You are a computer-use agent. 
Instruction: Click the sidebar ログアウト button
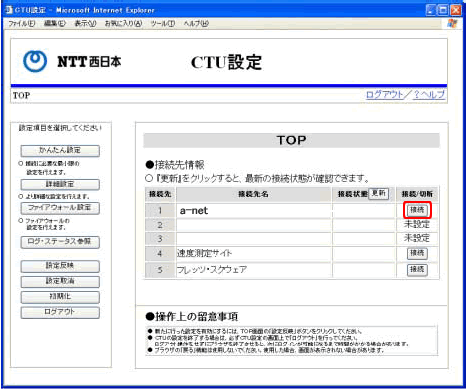click(x=60, y=312)
